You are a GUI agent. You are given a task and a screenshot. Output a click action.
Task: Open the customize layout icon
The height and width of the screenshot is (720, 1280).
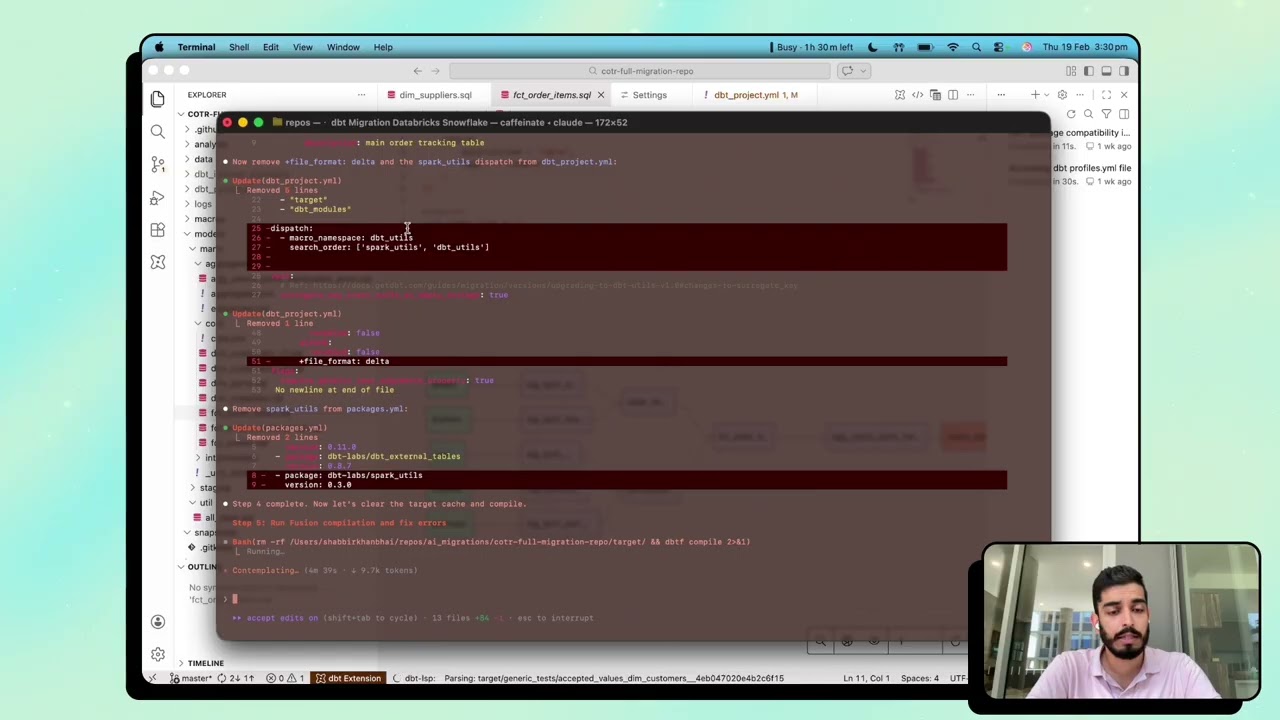coord(1071,71)
